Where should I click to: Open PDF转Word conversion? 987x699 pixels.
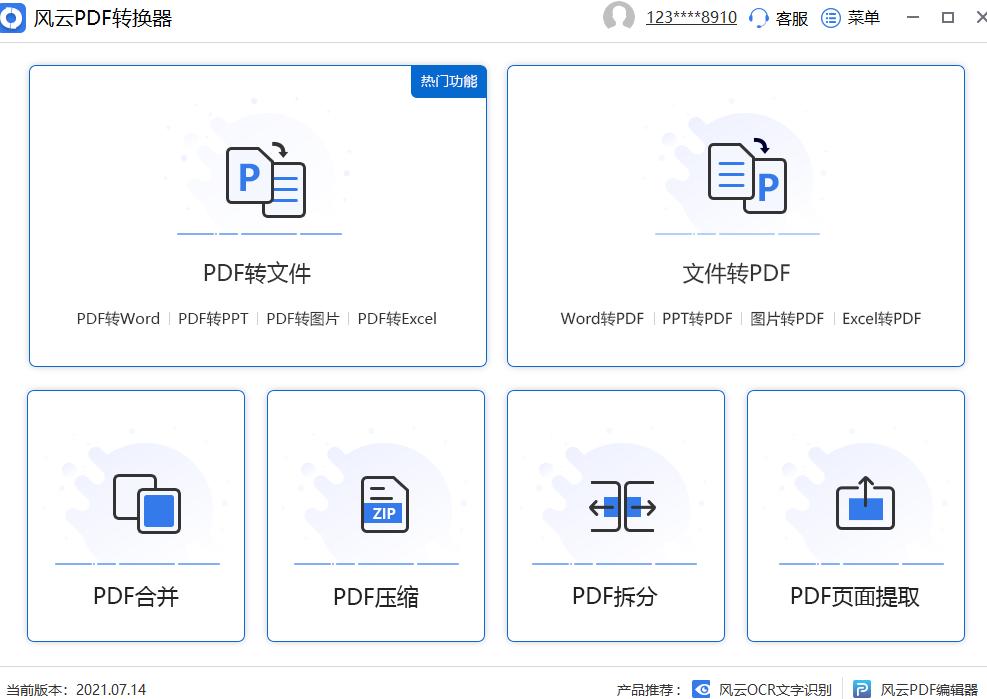point(117,318)
